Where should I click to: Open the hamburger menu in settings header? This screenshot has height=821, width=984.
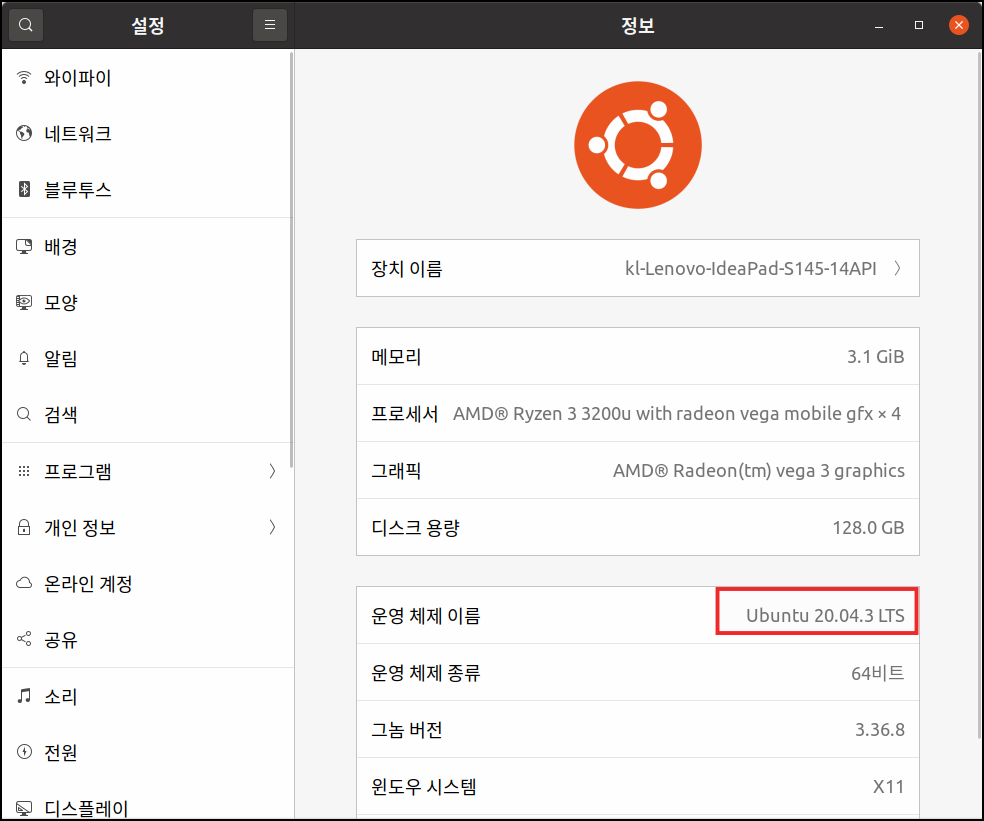coord(270,25)
